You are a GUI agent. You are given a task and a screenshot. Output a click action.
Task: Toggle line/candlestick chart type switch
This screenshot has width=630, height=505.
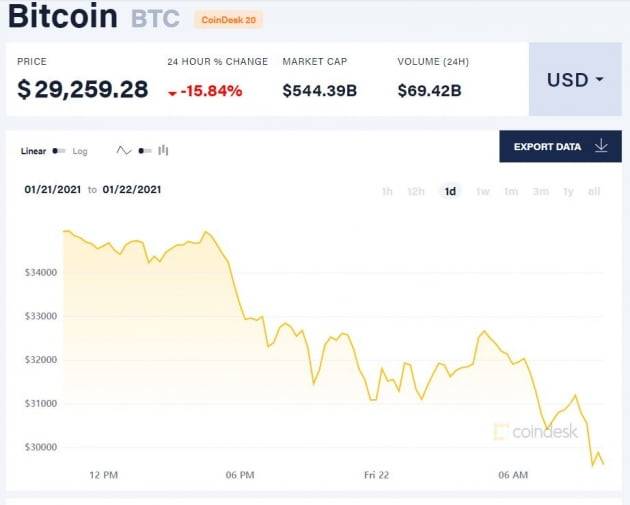click(145, 151)
